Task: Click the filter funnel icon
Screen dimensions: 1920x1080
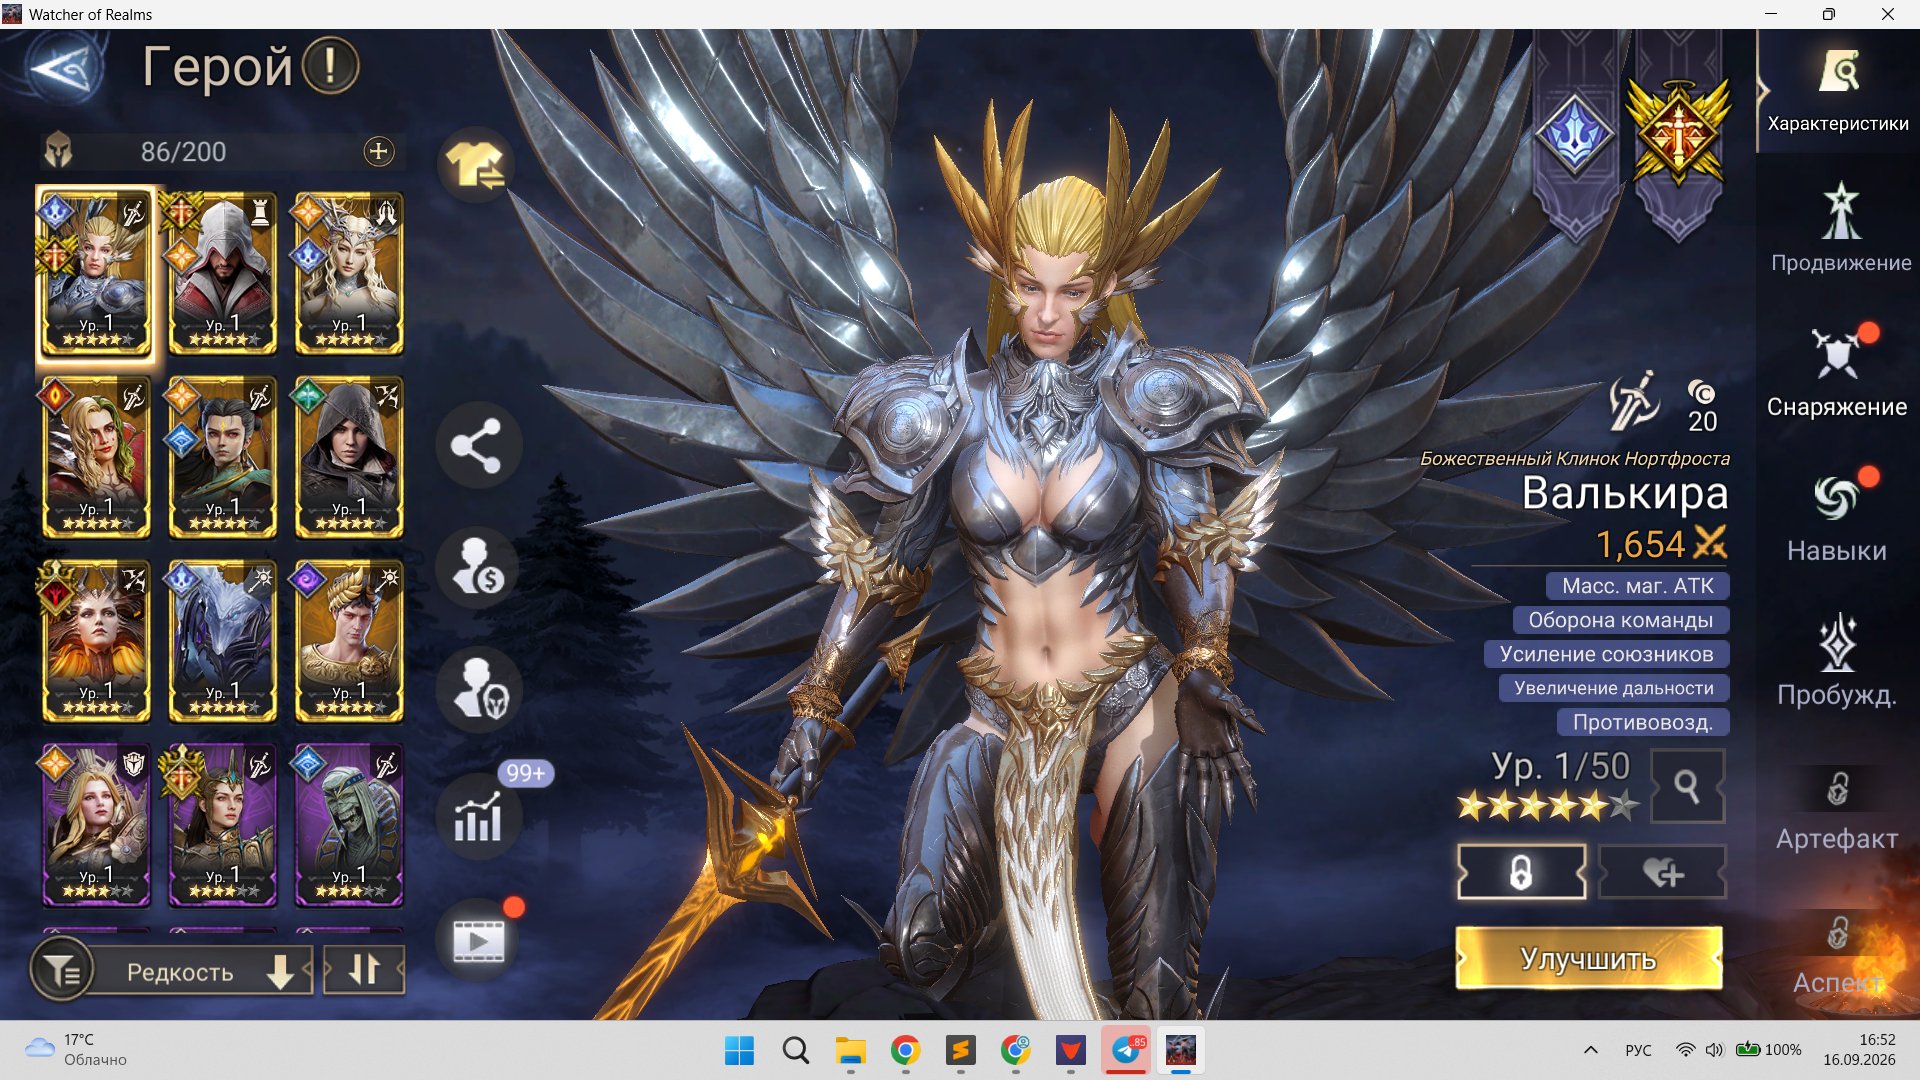Action: [x=62, y=970]
